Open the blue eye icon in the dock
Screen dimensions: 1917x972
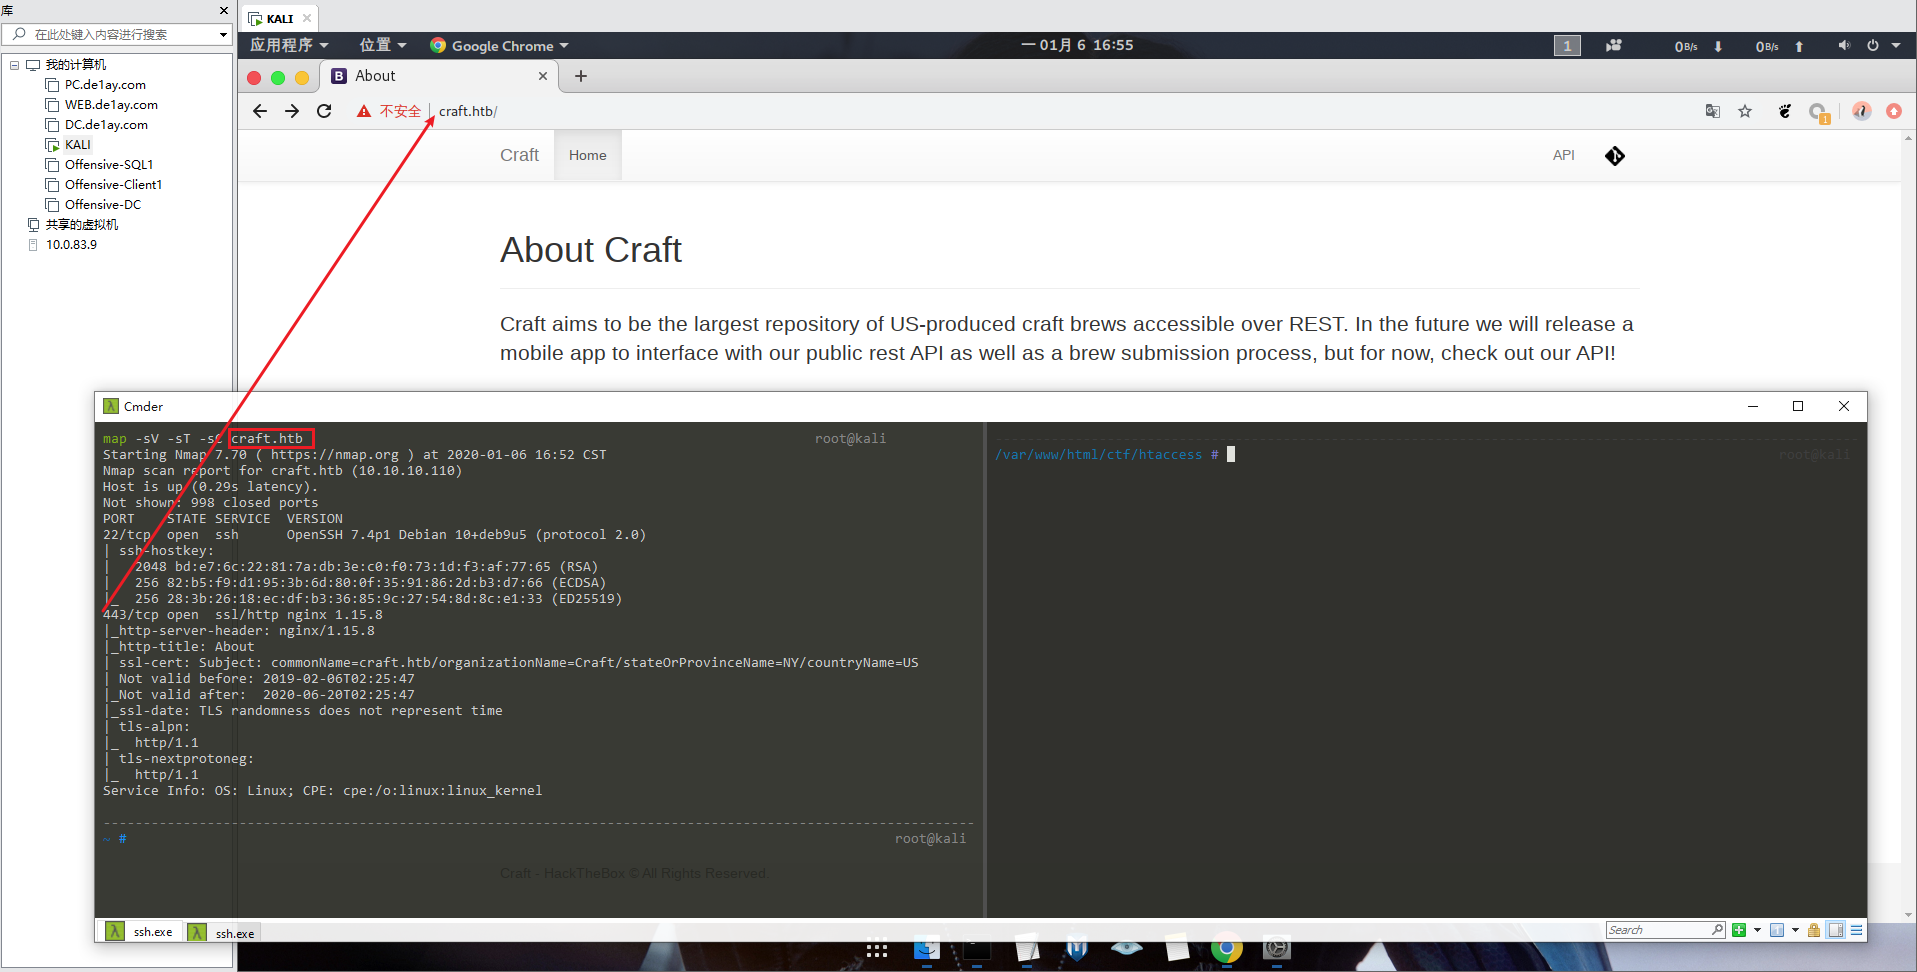click(x=1127, y=948)
